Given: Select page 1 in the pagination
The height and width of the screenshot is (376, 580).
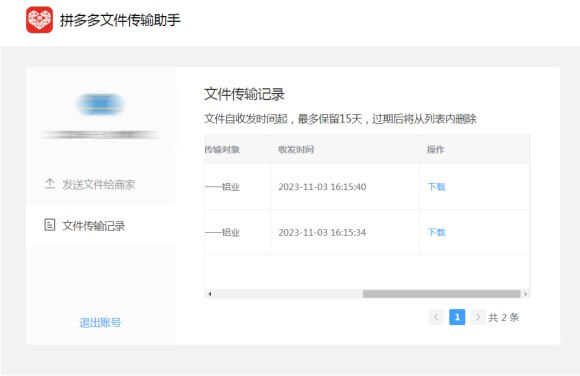Looking at the screenshot, I should (x=457, y=317).
